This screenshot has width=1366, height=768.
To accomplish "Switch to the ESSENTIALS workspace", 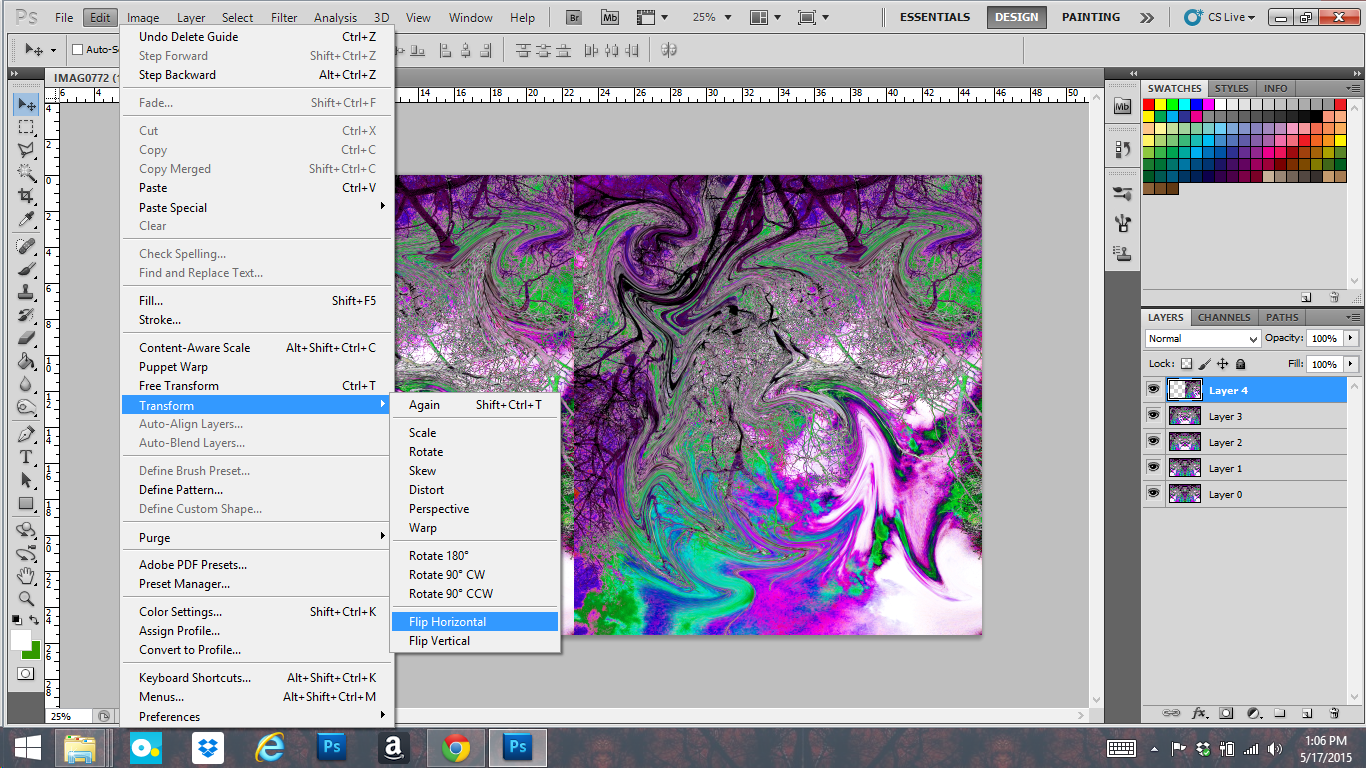I will pos(935,17).
